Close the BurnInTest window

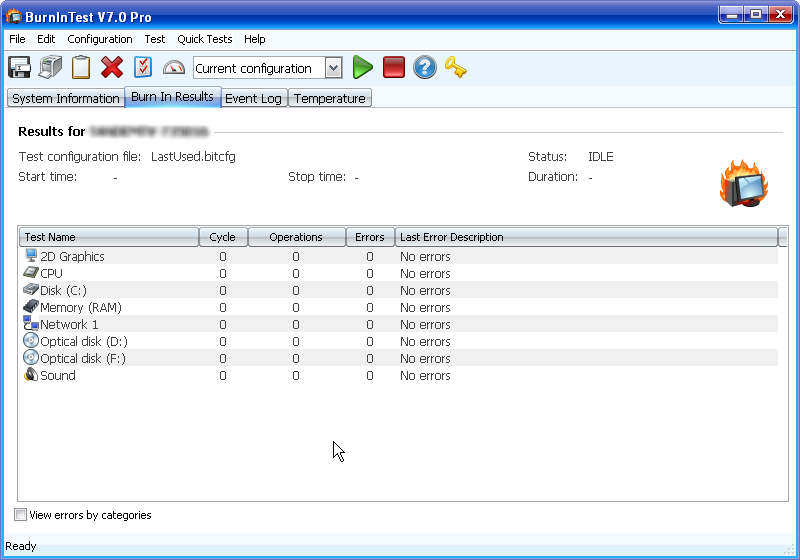pyautogui.click(x=781, y=15)
